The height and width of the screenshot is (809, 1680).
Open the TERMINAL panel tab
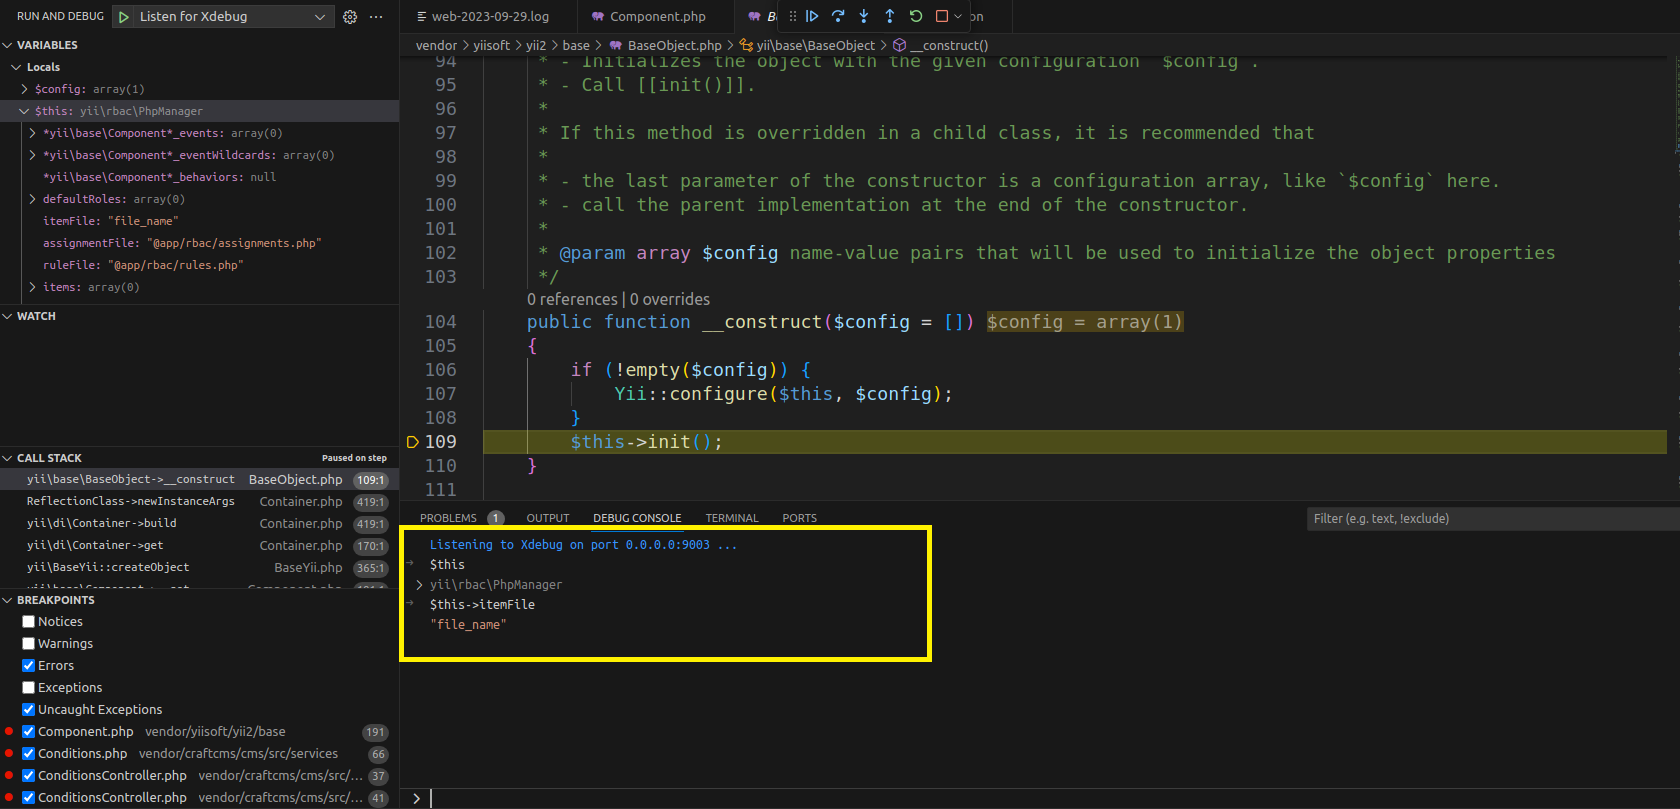pyautogui.click(x=732, y=518)
